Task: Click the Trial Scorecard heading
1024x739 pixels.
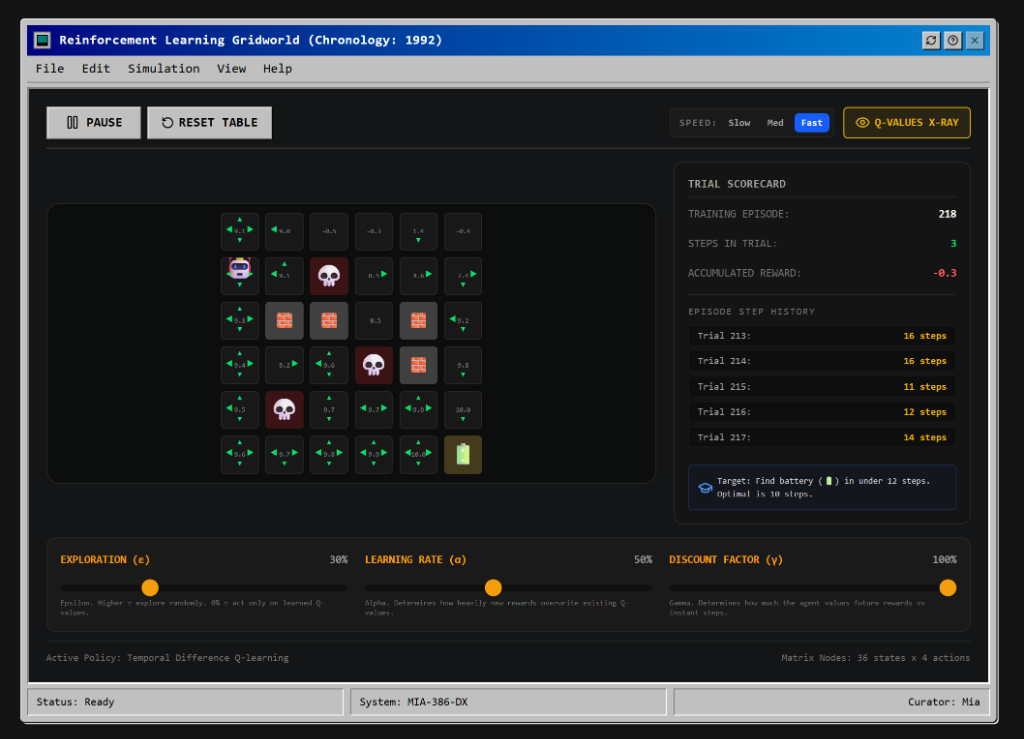Action: (737, 184)
